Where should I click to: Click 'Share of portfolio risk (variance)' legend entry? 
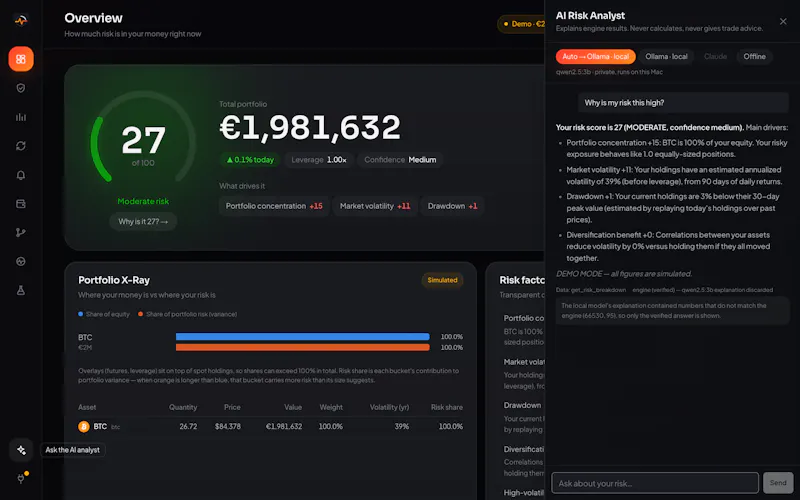point(188,314)
